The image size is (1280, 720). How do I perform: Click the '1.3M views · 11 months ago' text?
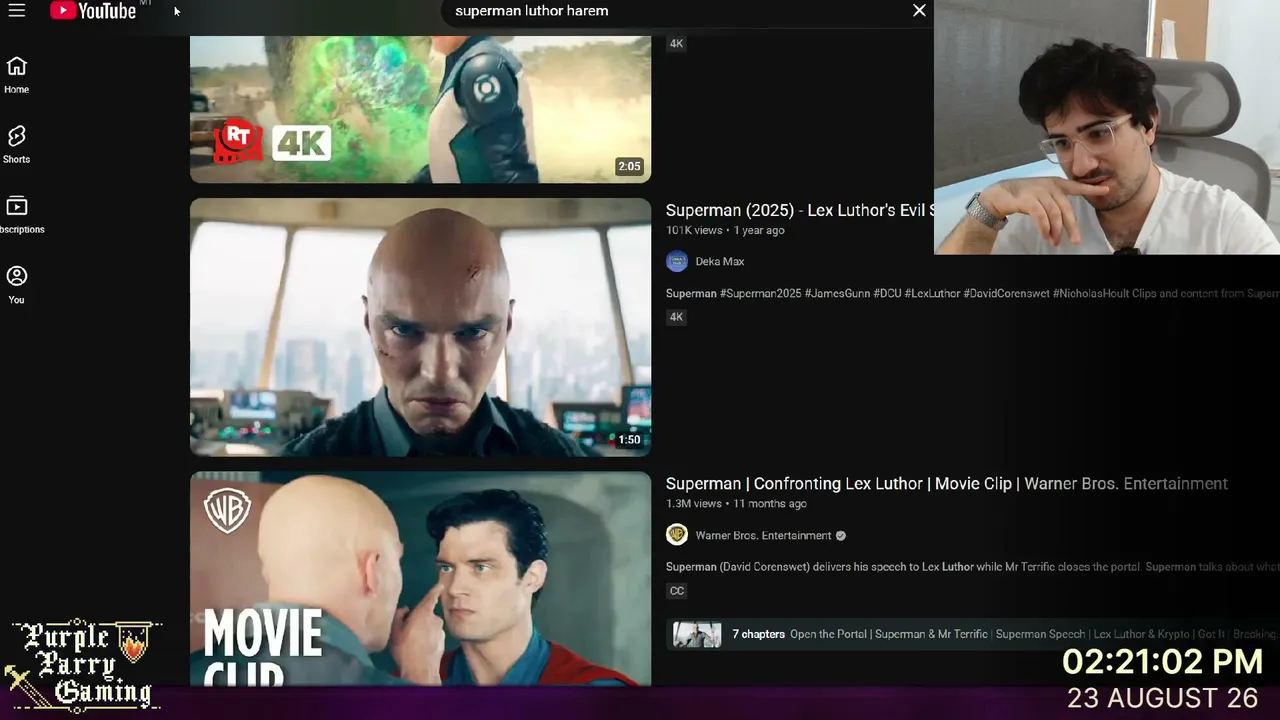(x=736, y=504)
